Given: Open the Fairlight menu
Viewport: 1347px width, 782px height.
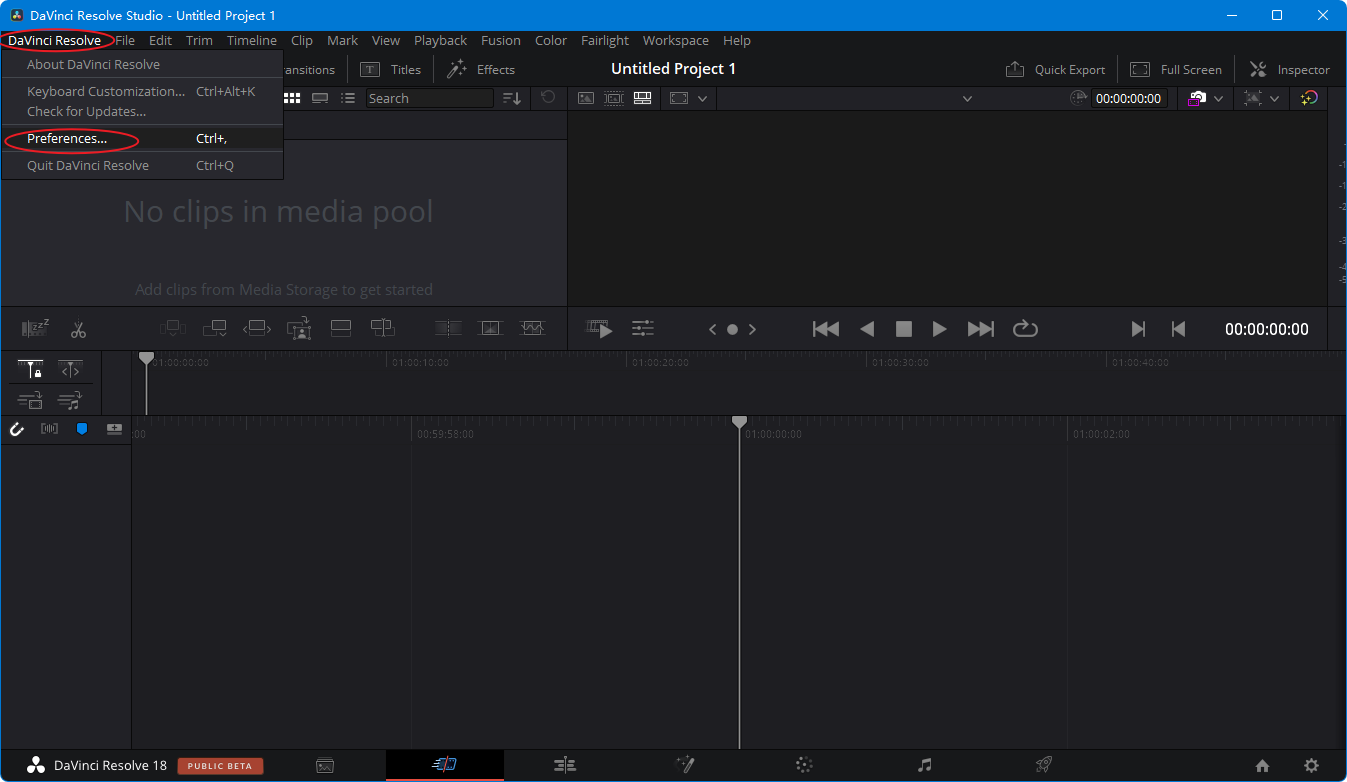Looking at the screenshot, I should [605, 41].
